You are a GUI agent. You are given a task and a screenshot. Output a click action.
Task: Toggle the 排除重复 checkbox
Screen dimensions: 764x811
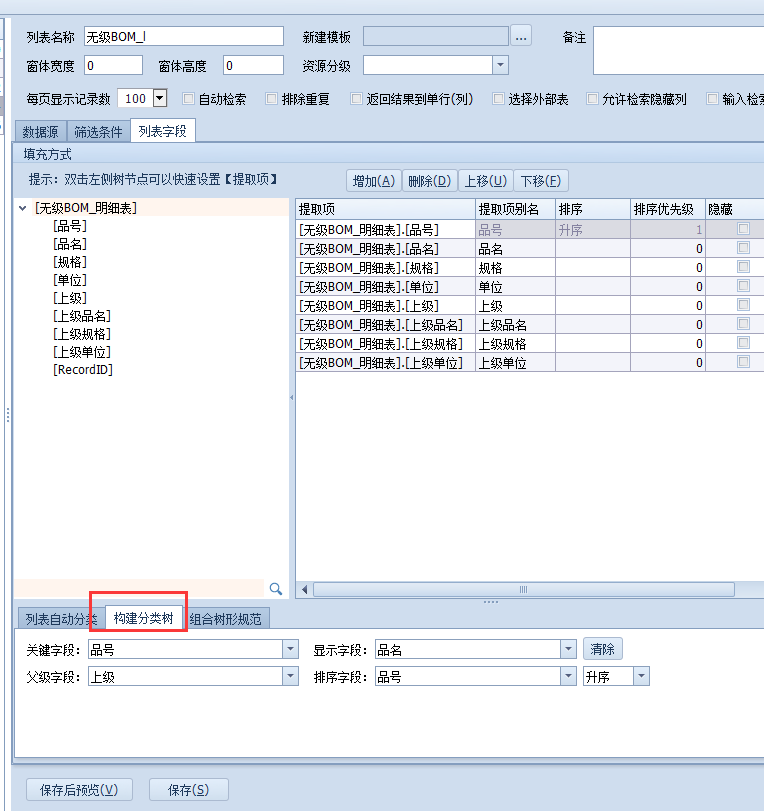tap(271, 99)
